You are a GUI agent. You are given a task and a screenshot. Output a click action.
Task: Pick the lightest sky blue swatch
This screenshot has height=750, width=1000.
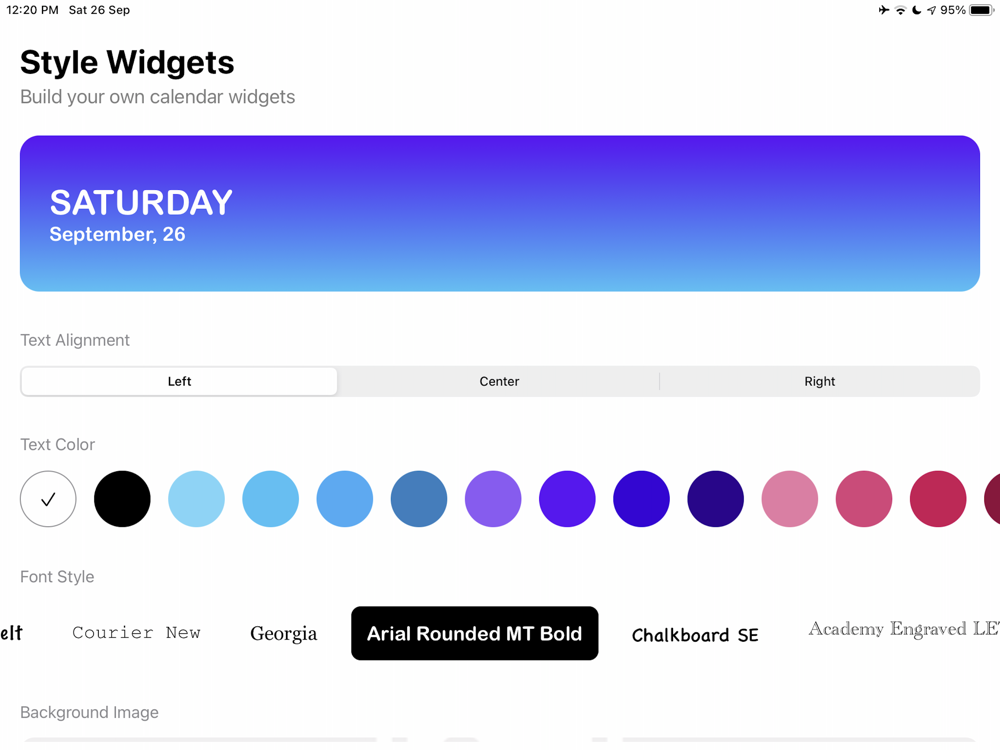[196, 499]
